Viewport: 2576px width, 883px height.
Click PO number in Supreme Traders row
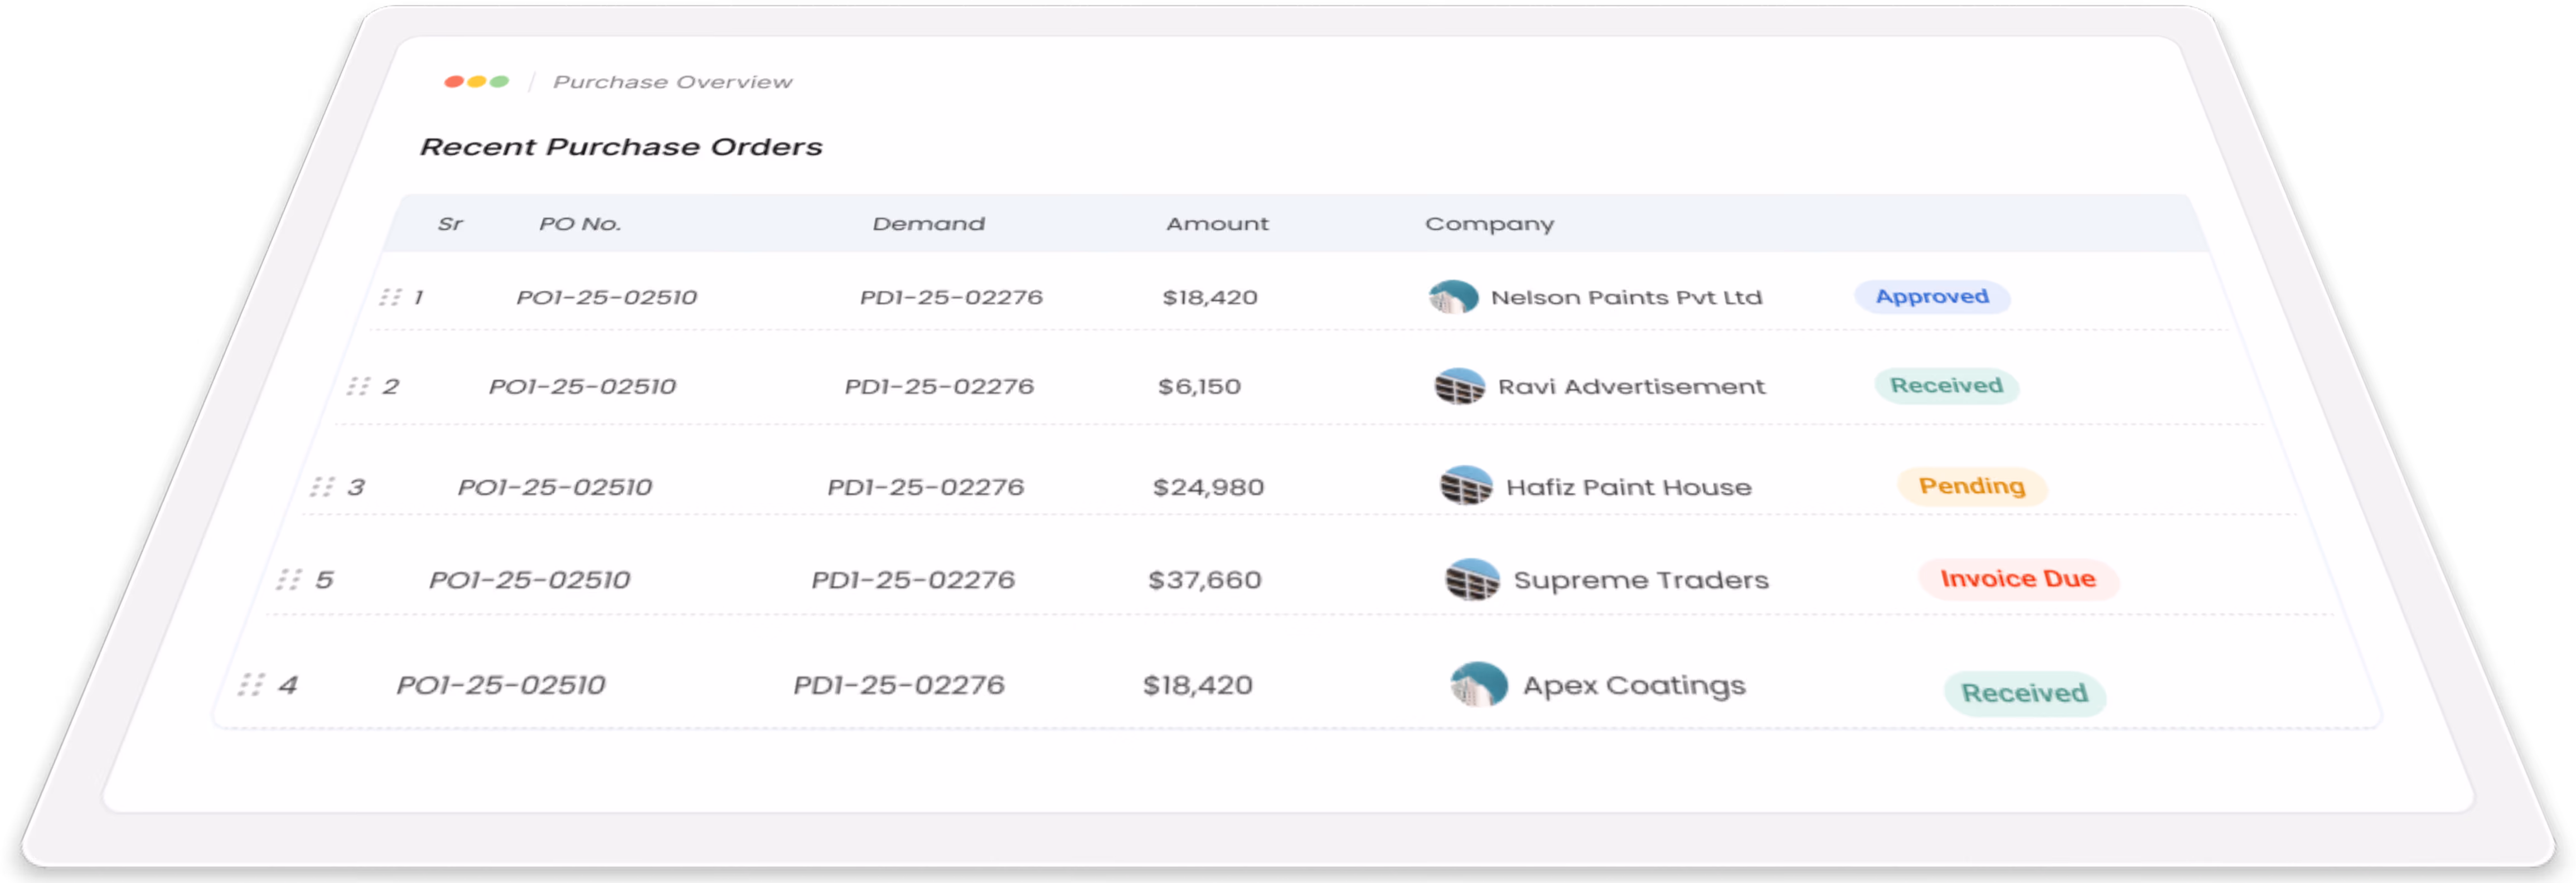[x=530, y=580]
